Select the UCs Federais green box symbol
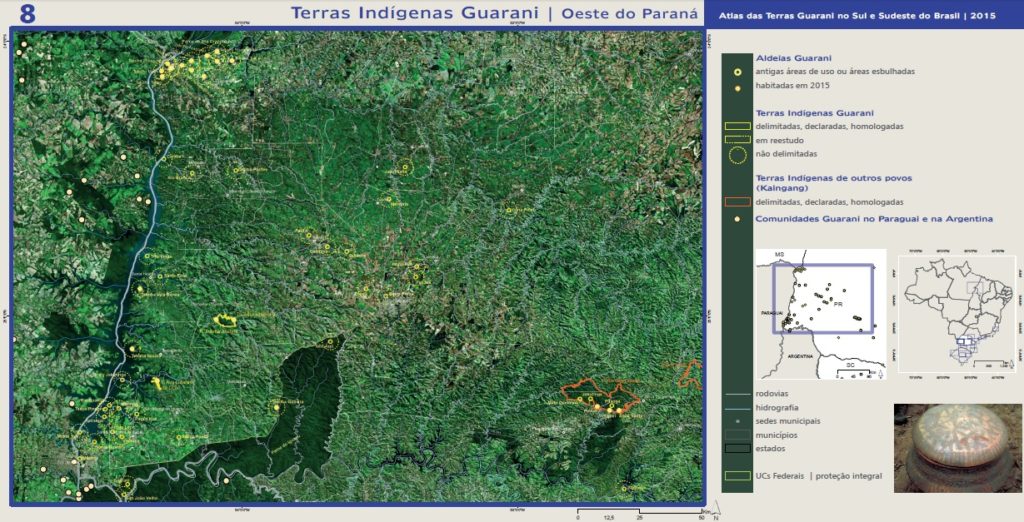 (737, 476)
